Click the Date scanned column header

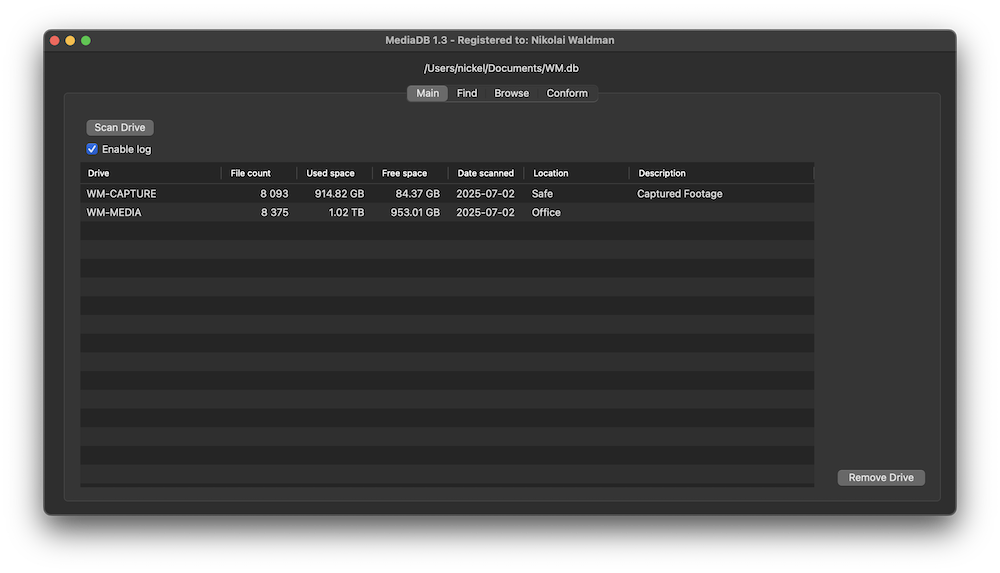485,173
